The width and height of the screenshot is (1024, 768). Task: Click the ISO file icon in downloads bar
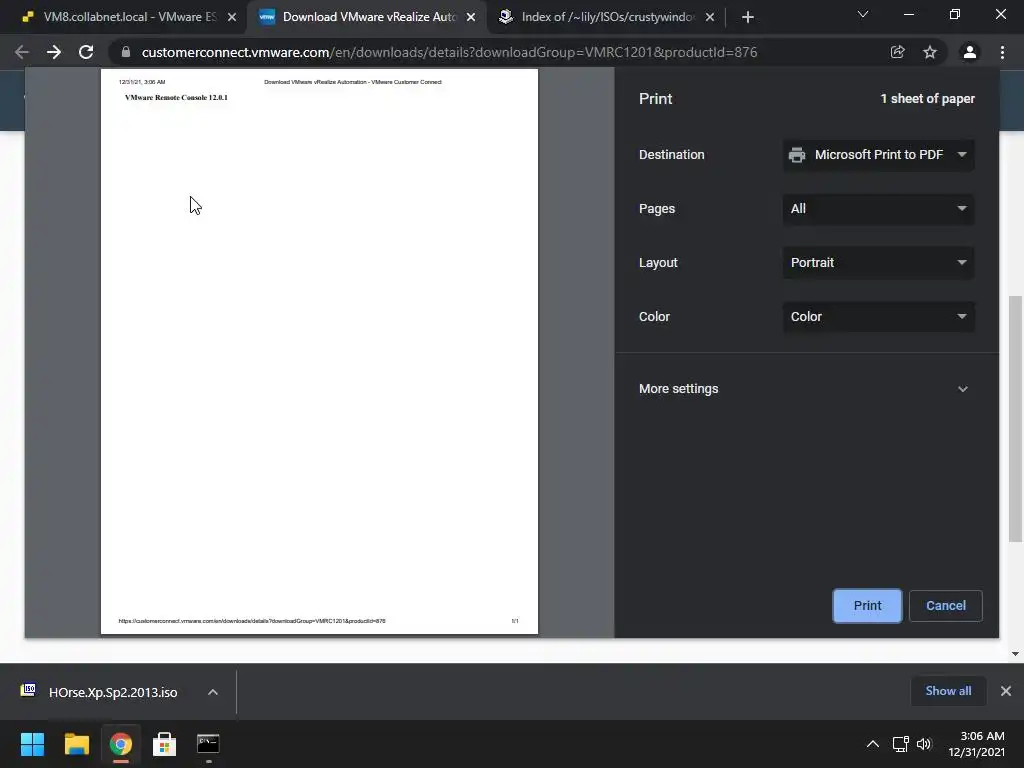tap(28, 691)
